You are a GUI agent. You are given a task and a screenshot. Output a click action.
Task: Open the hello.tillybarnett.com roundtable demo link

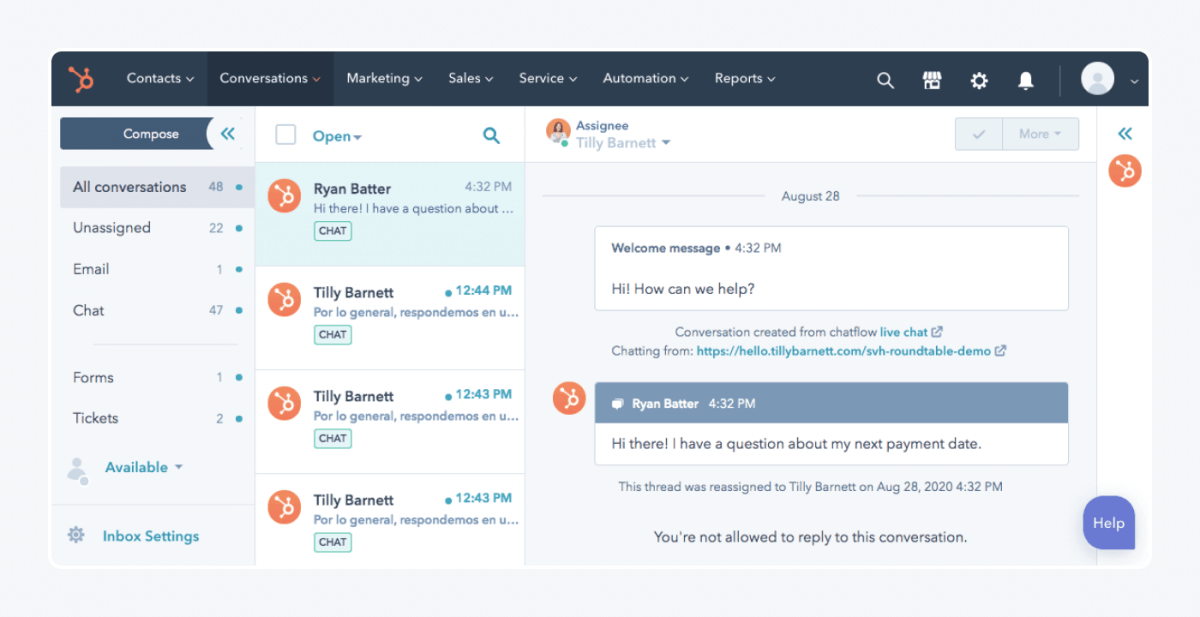tap(844, 351)
